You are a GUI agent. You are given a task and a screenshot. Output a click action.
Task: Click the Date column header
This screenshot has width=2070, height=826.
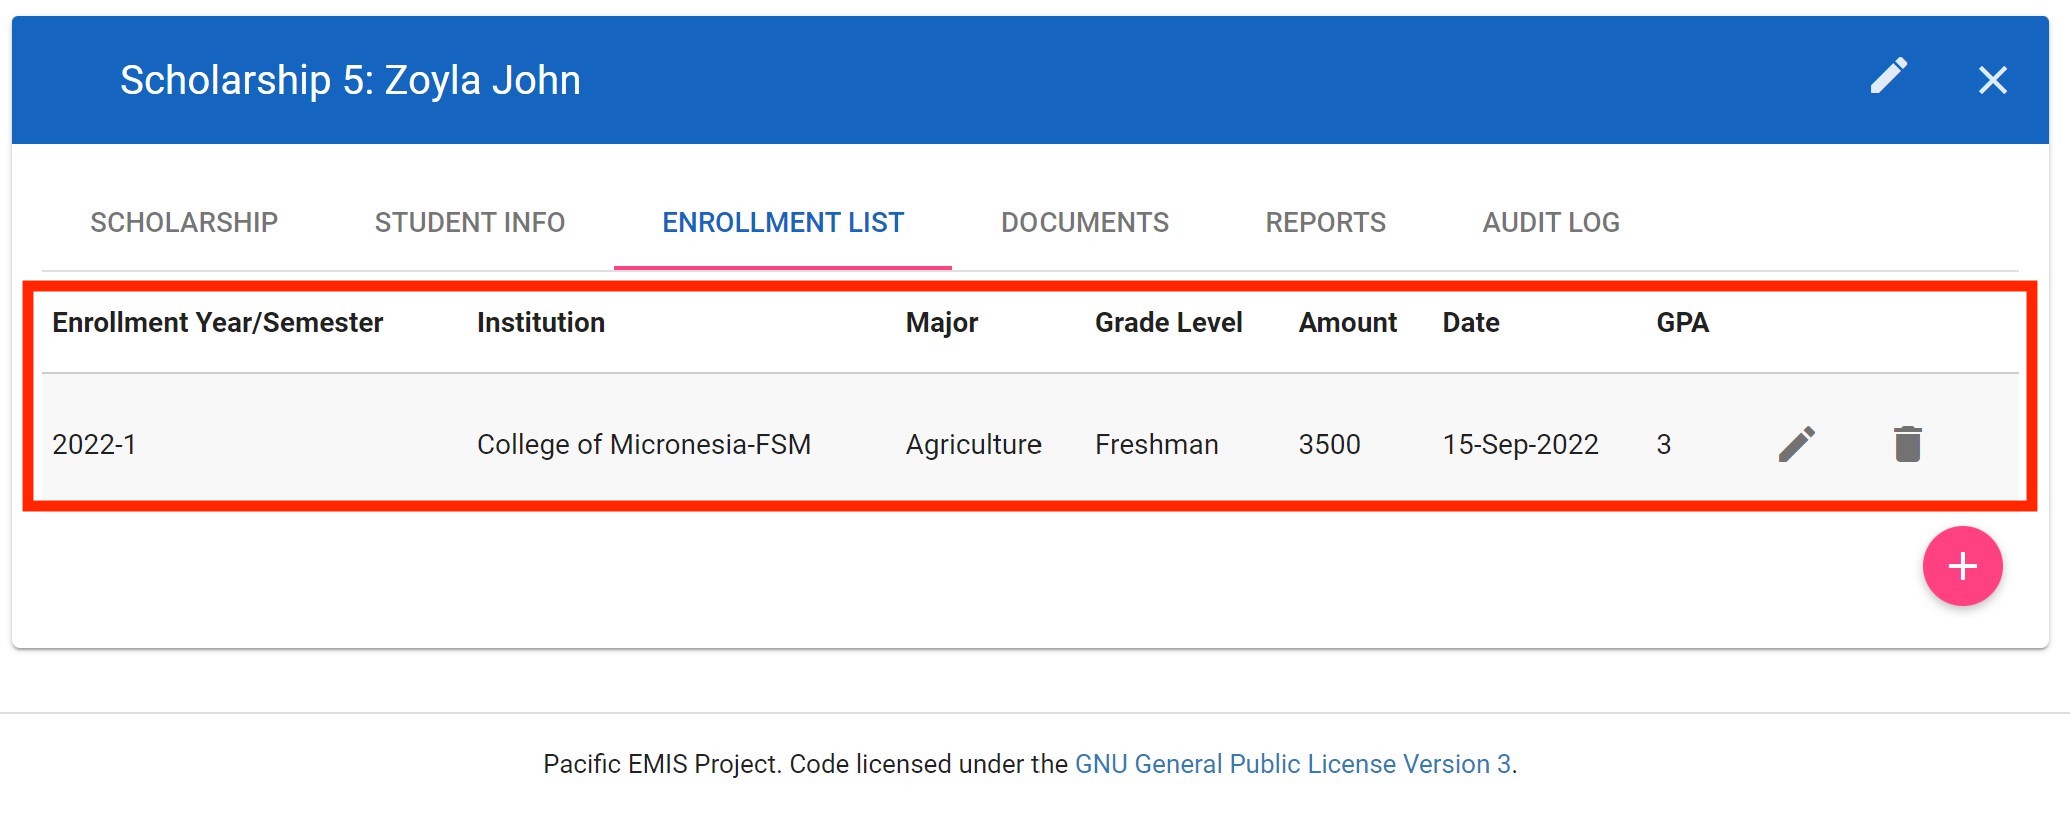pyautogui.click(x=1470, y=323)
